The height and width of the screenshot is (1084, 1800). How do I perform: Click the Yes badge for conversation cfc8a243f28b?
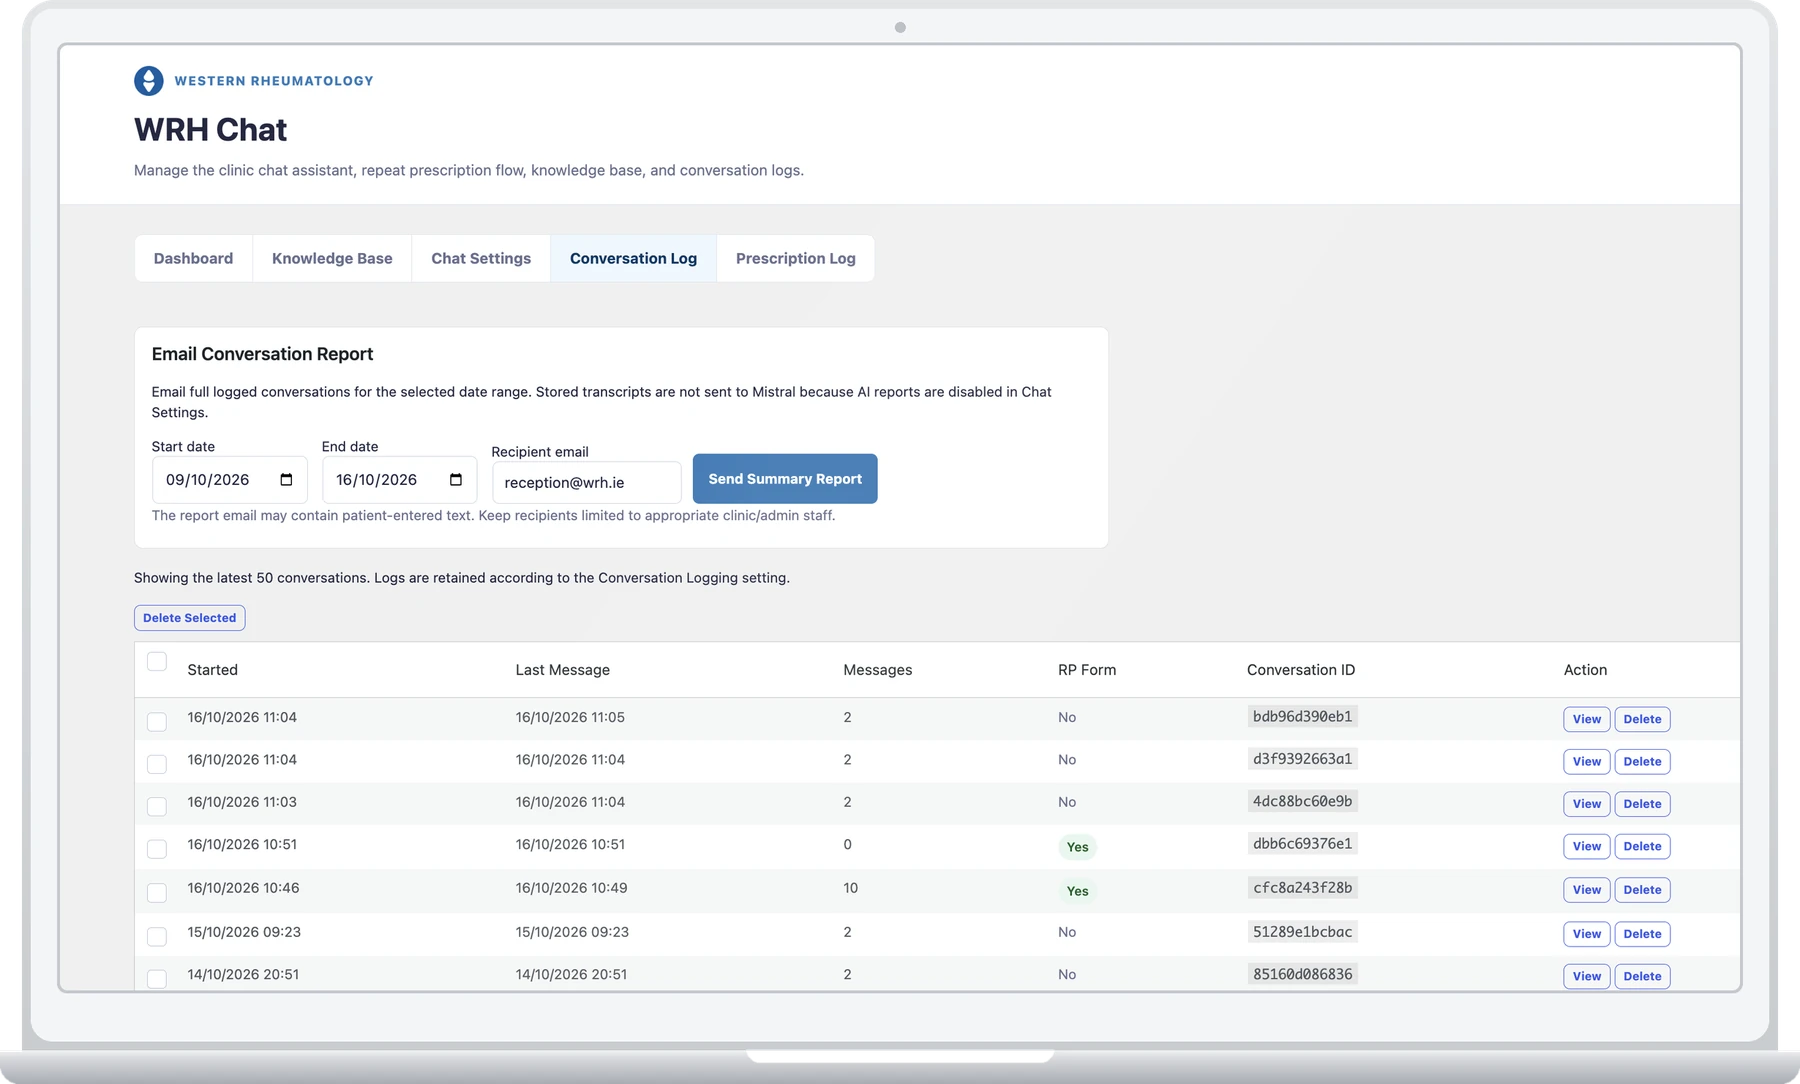[1077, 891]
